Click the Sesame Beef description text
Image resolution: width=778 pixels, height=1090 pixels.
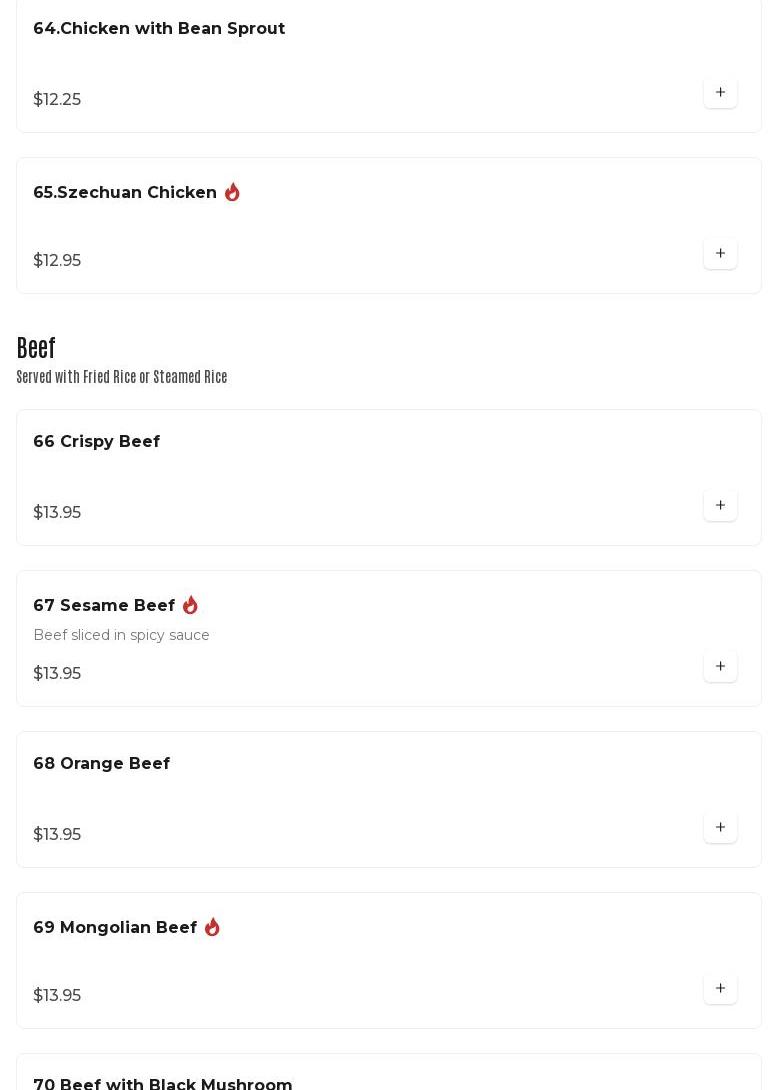point(121,635)
